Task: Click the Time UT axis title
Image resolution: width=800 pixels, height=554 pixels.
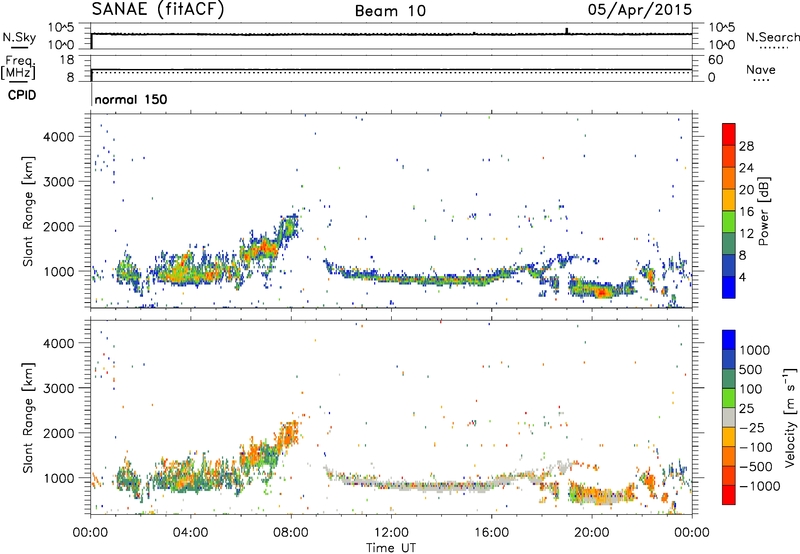Action: [391, 548]
